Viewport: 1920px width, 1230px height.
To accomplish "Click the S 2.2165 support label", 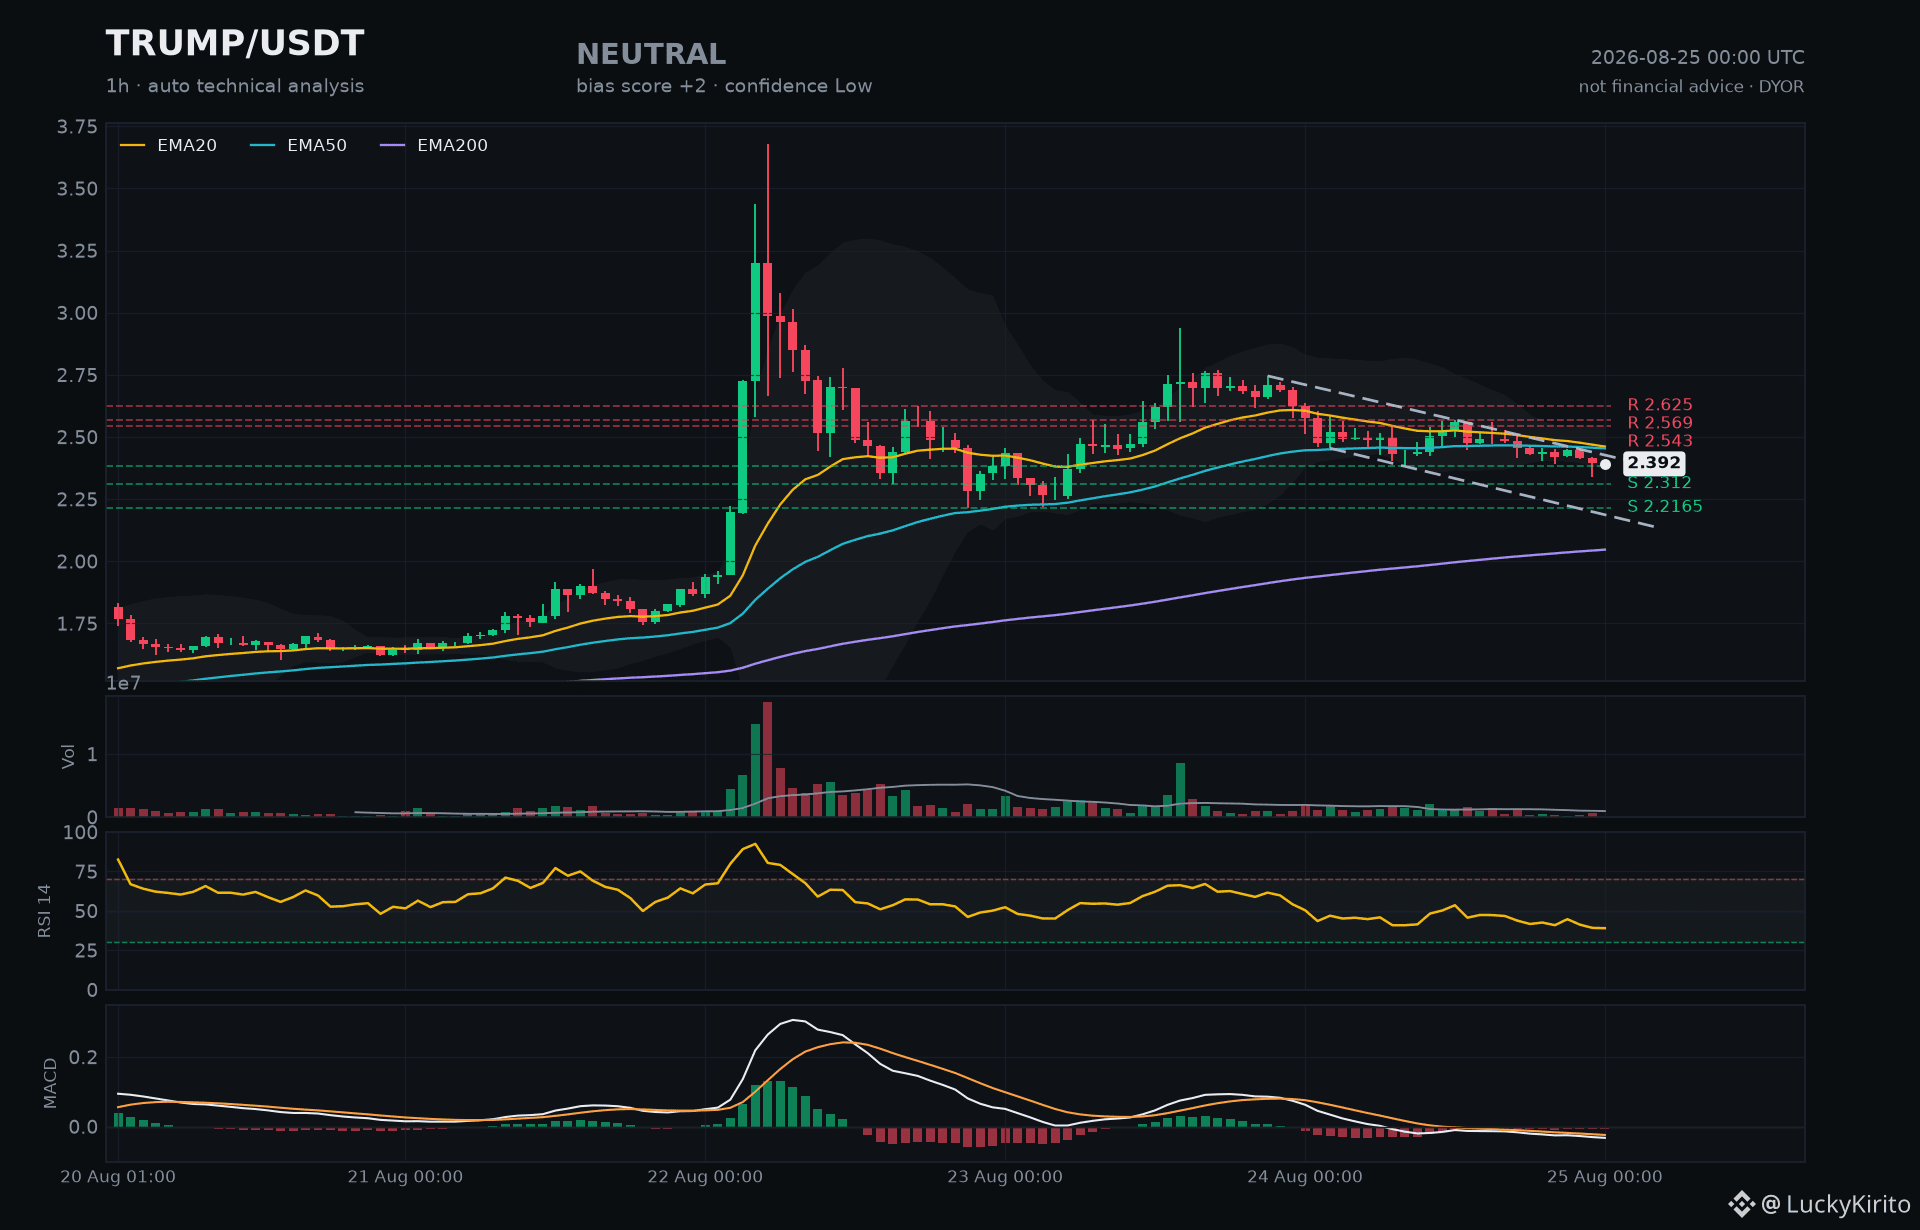I will pyautogui.click(x=1665, y=506).
